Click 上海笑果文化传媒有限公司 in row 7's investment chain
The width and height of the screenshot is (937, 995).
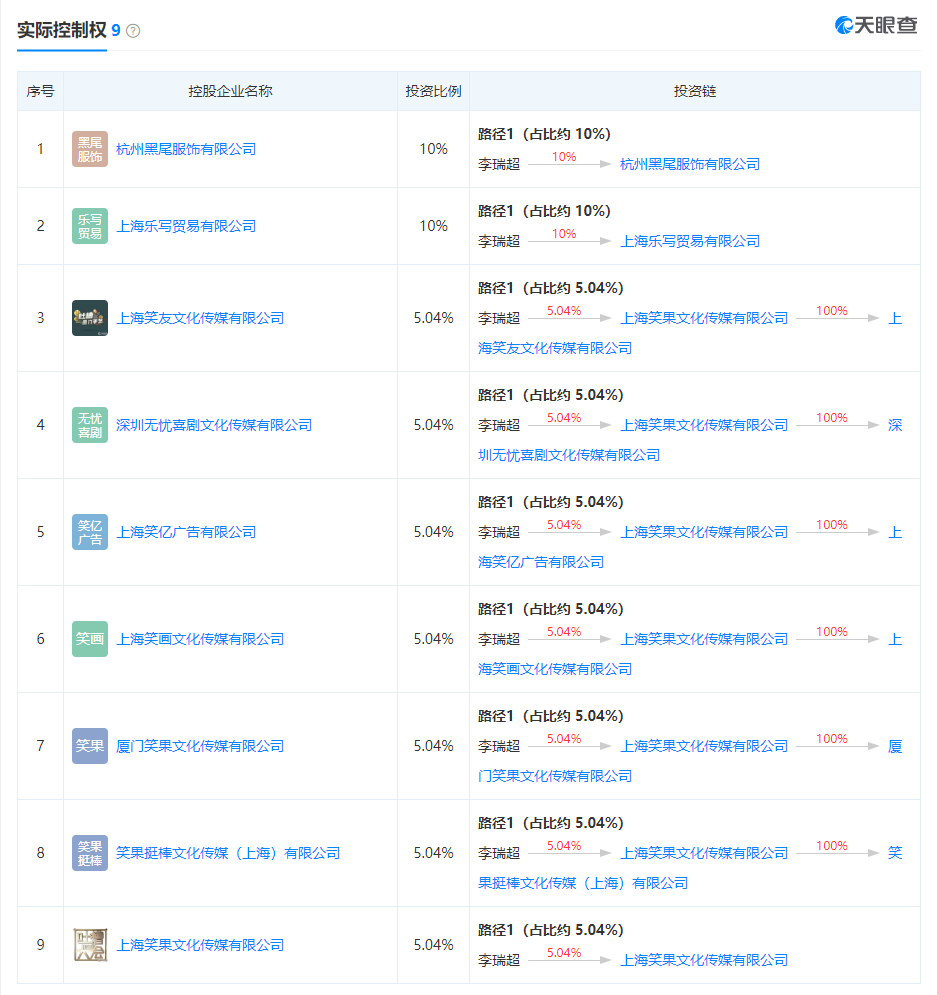coord(704,746)
